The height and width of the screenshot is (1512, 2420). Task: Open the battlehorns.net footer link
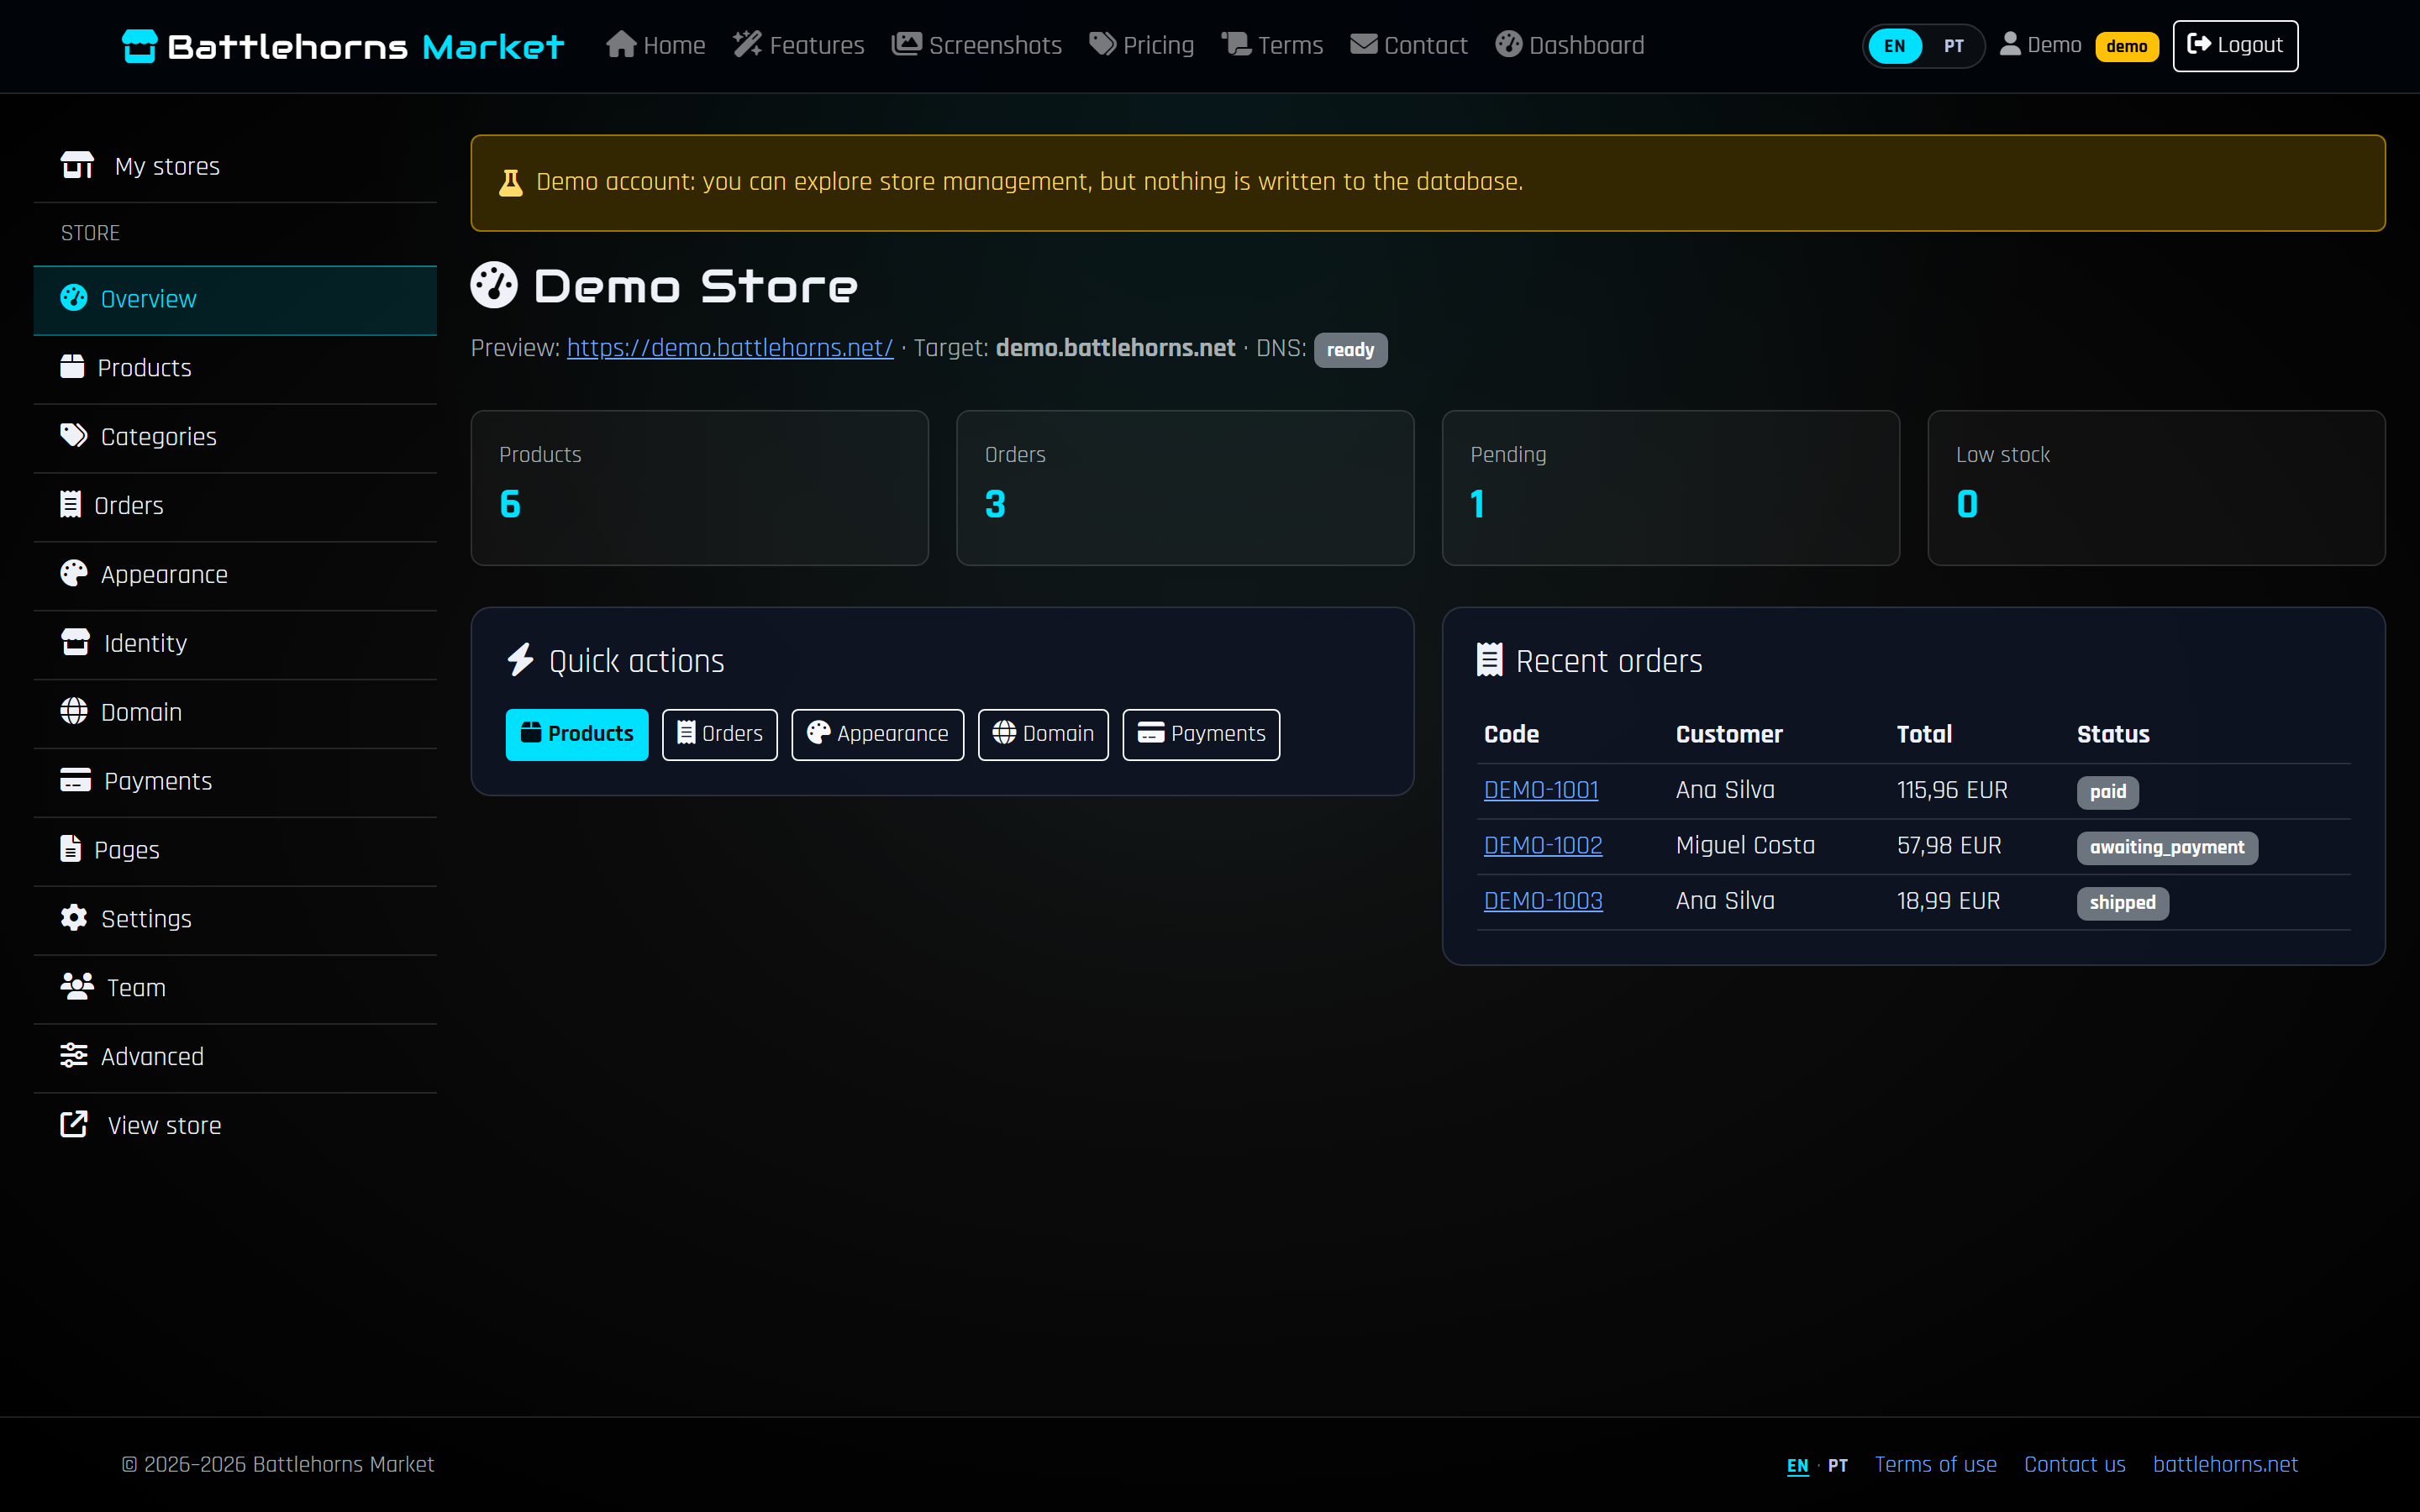[x=2225, y=1464]
